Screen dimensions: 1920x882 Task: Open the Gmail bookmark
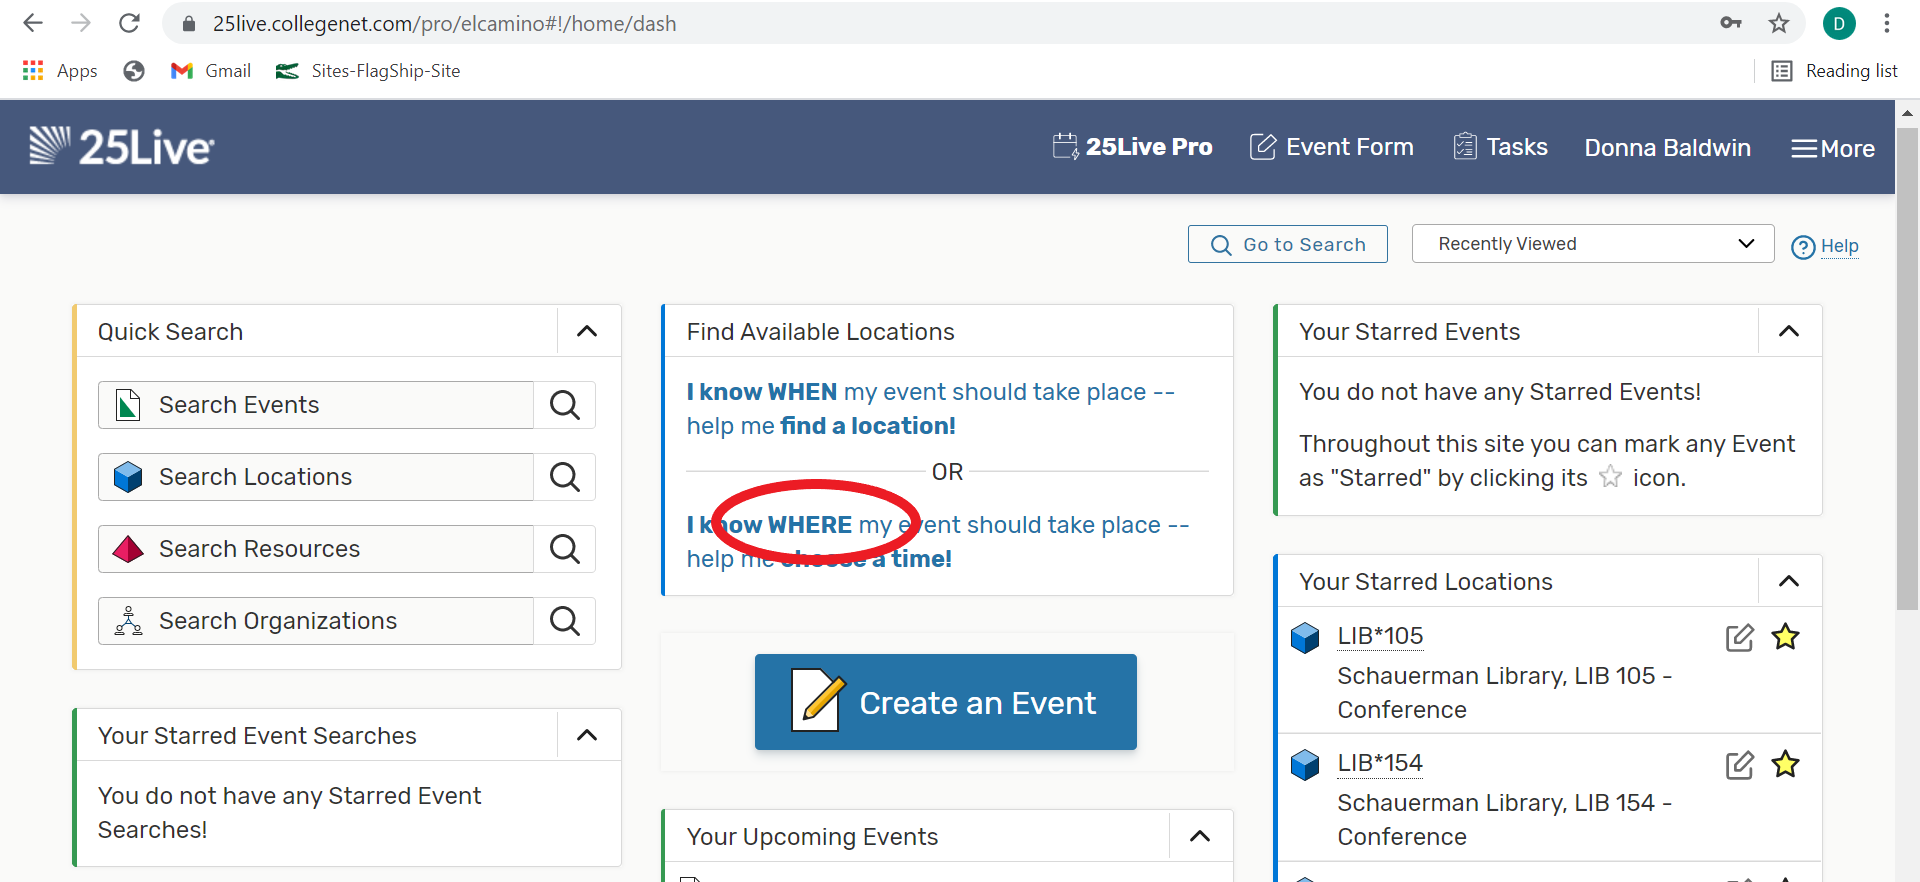click(x=211, y=71)
